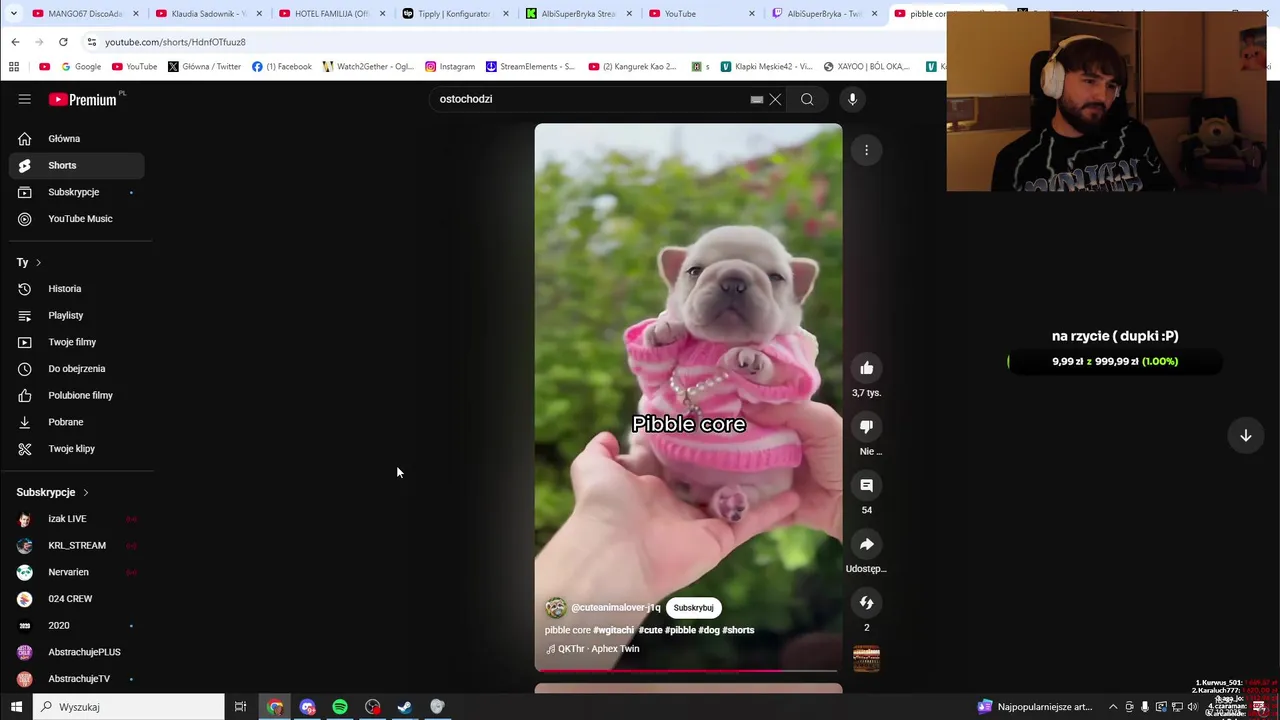Viewport: 1280px width, 720px height.
Task: Share the Short via Udostępnij
Action: coord(867,544)
